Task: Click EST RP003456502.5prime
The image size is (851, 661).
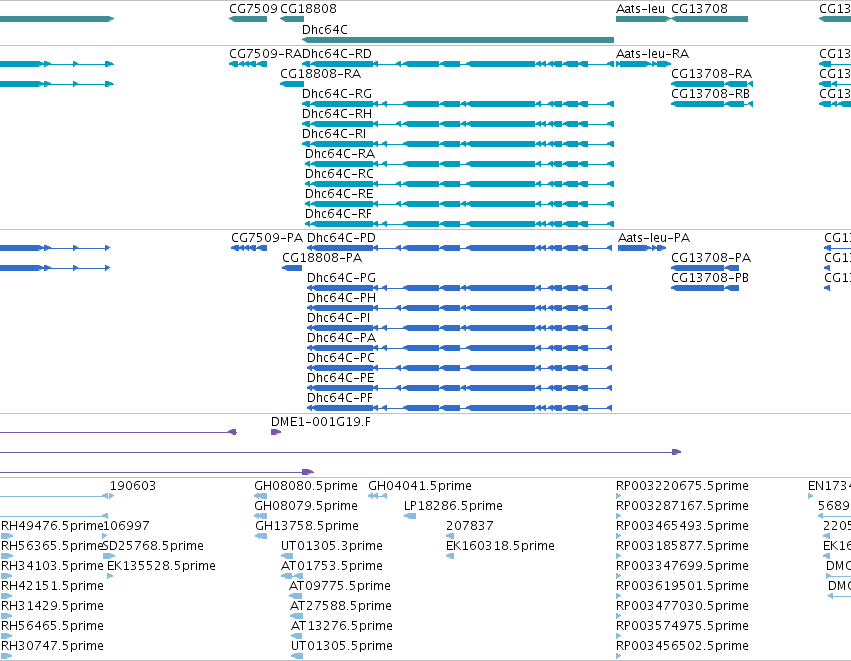Action: 682,646
